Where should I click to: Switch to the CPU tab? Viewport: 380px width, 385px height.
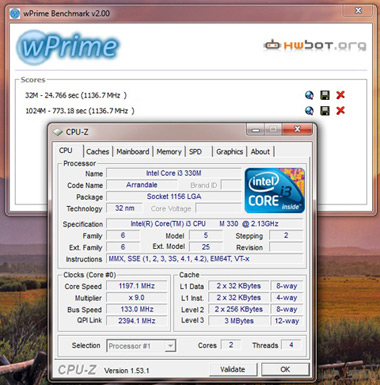coord(66,151)
